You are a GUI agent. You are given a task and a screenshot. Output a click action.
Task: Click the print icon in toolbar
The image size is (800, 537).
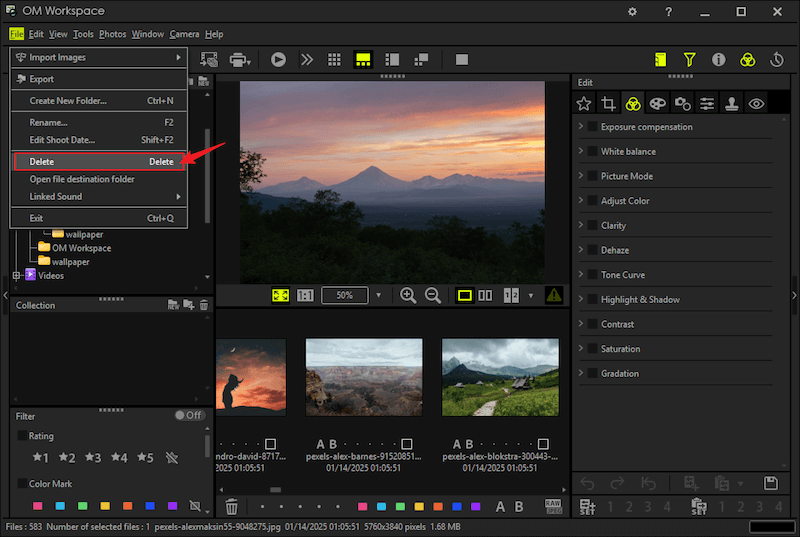tap(240, 60)
